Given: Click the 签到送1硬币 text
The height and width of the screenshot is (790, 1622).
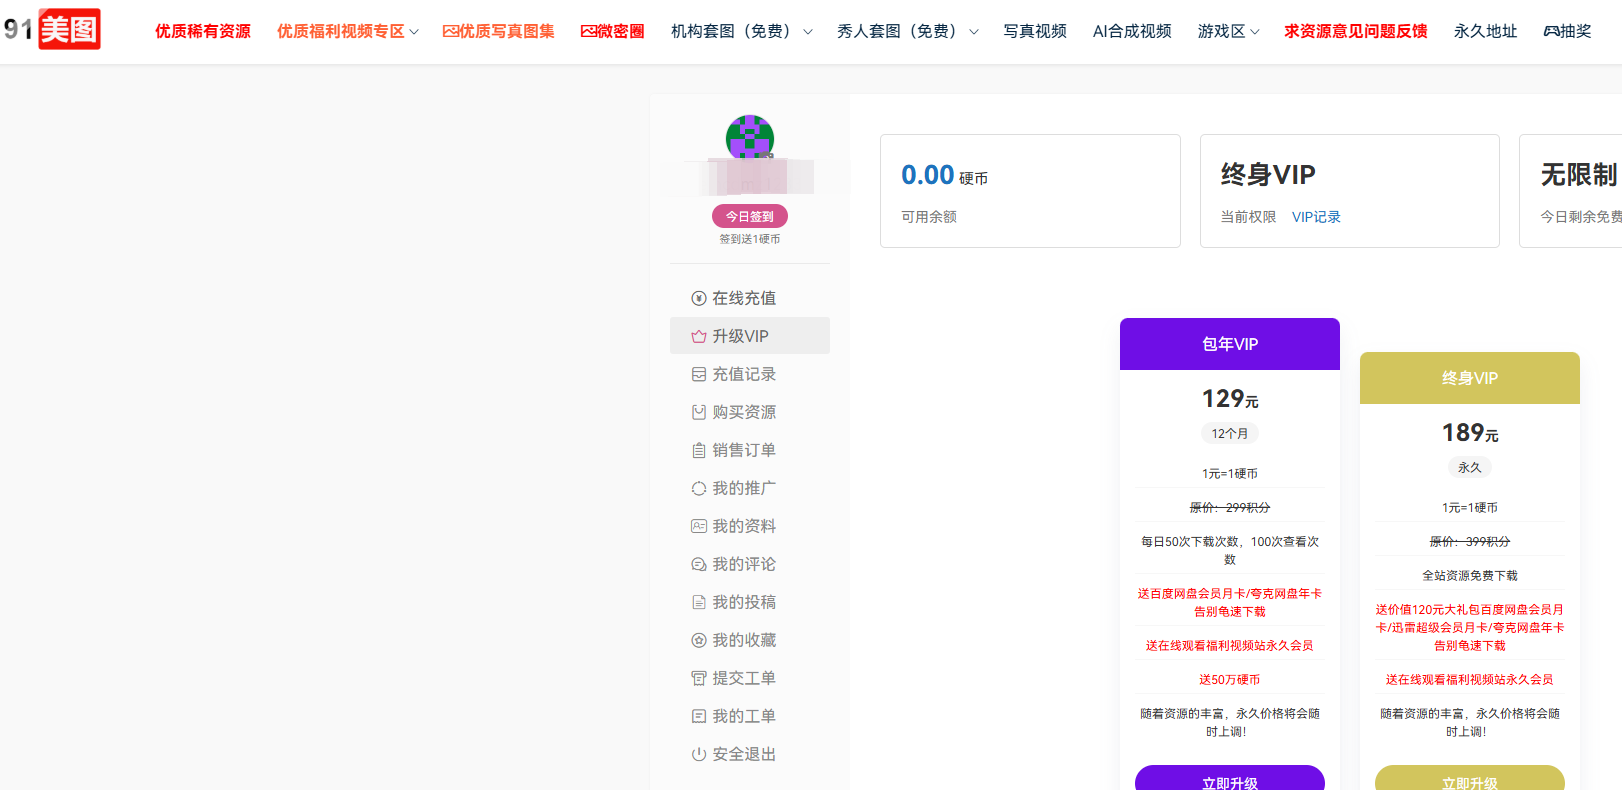Looking at the screenshot, I should click(750, 239).
